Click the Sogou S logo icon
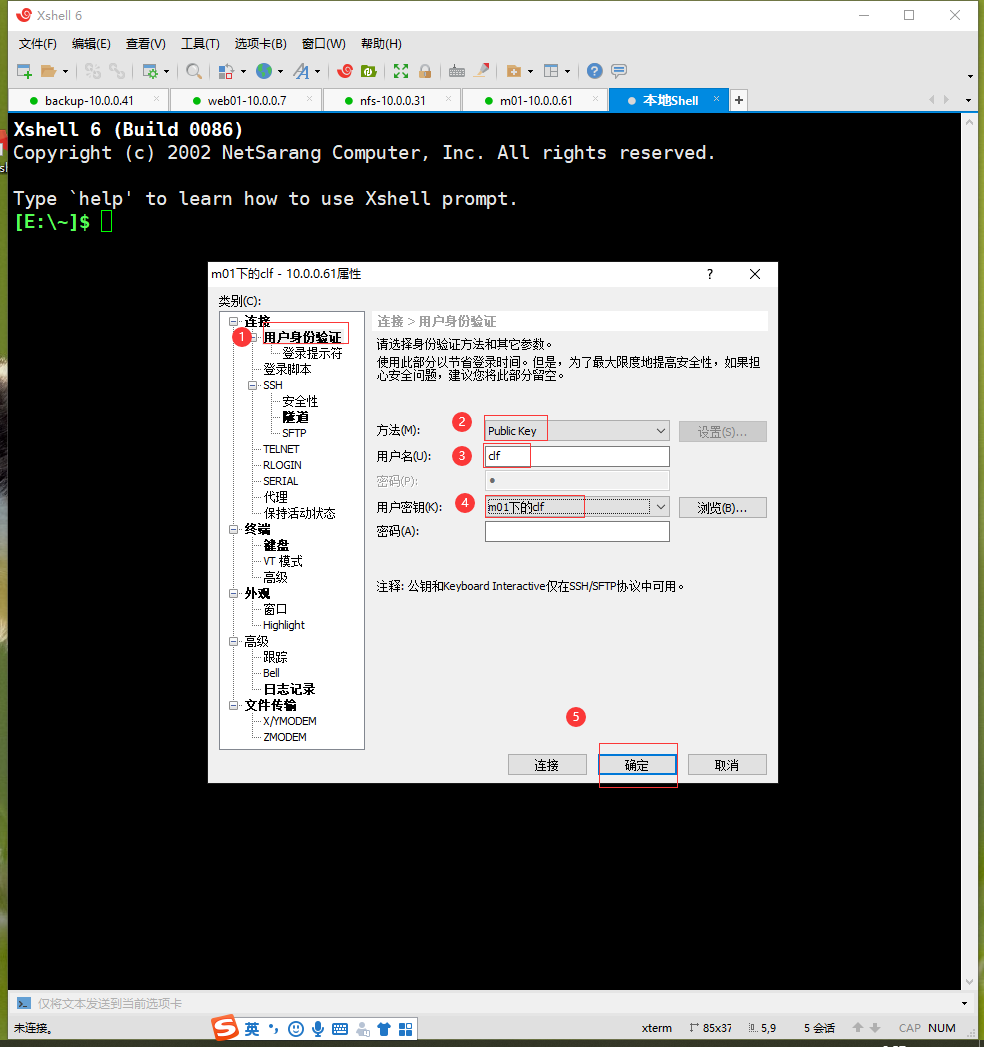Screen dimensions: 984x1047 [225, 1028]
